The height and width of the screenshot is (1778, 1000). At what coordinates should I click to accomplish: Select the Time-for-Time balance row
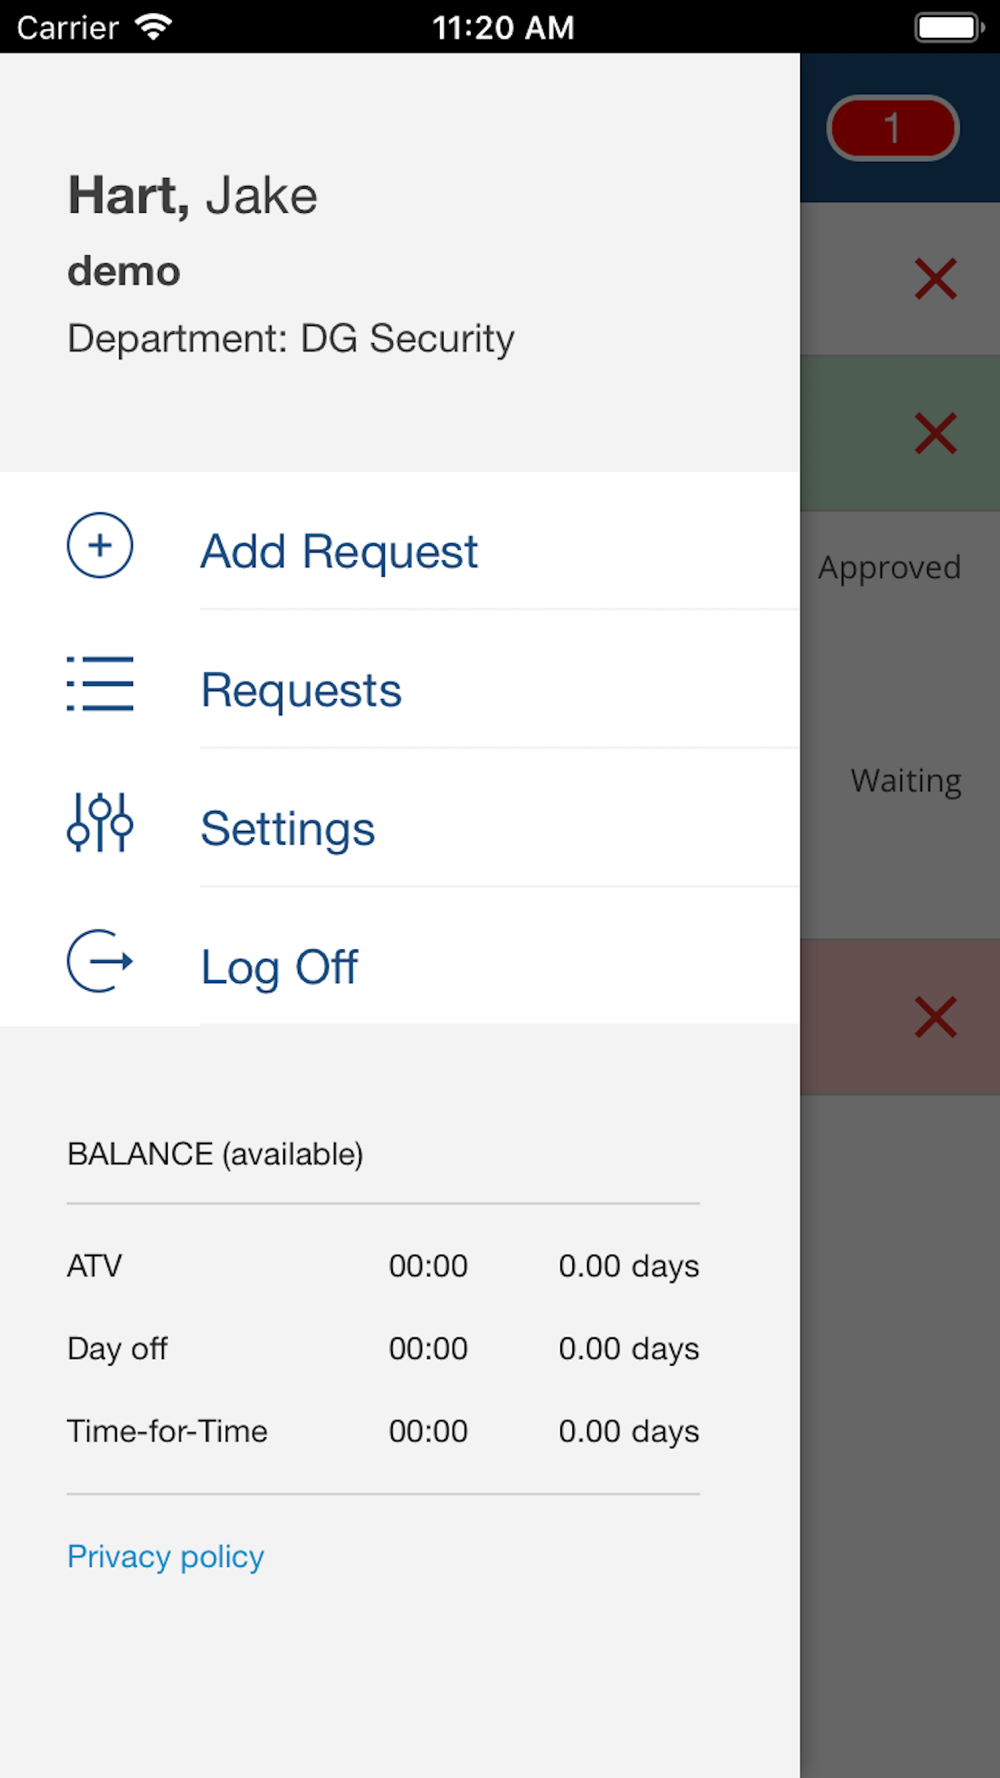pos(383,1431)
